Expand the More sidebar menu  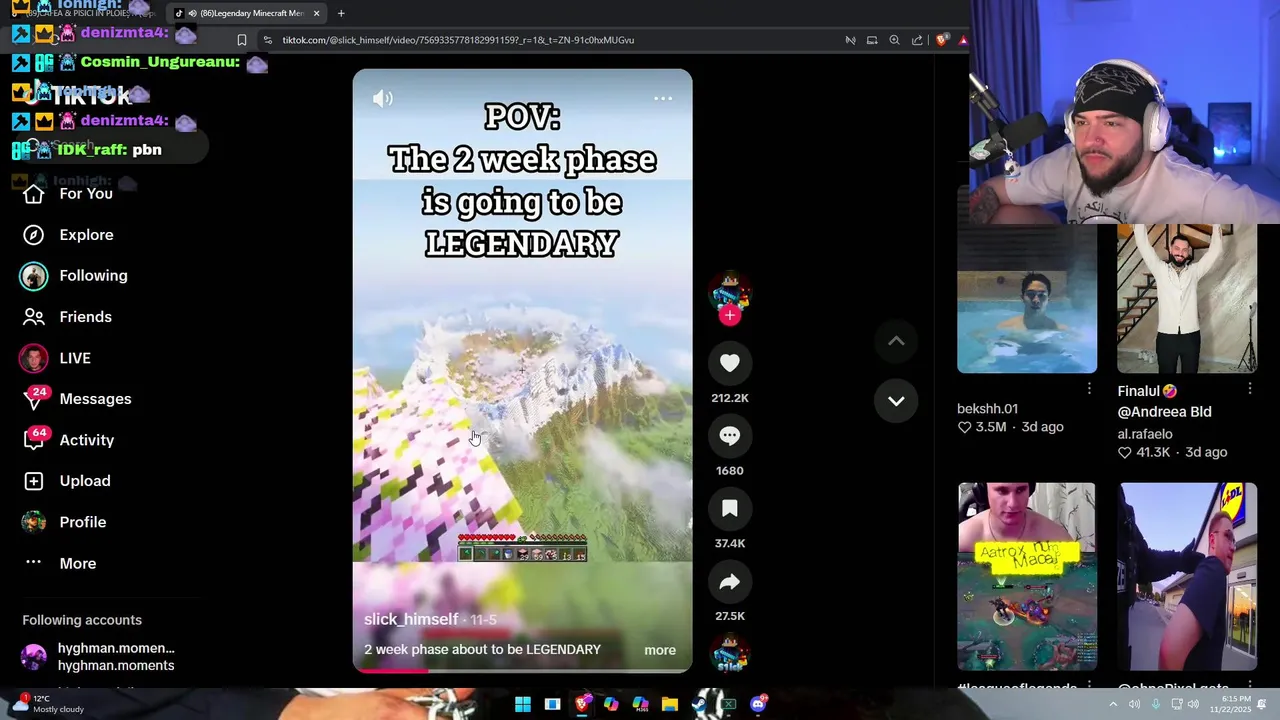(x=60, y=563)
